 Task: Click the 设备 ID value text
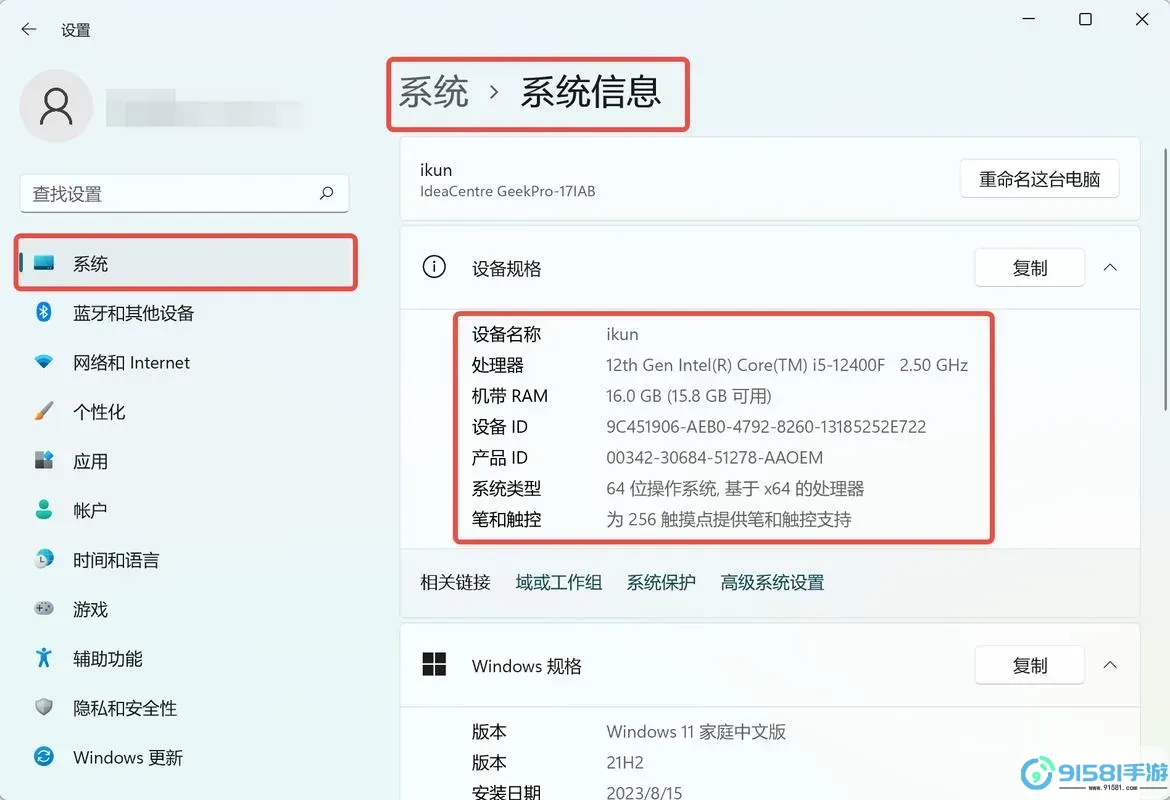766,427
